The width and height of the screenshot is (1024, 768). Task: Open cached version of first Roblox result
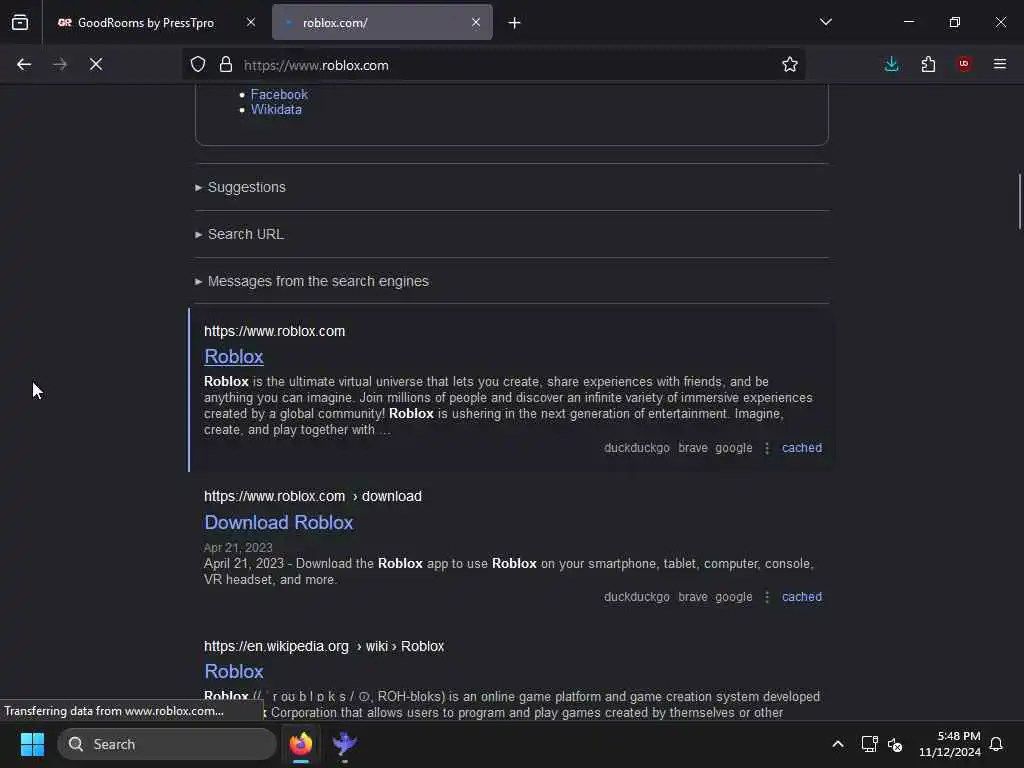(x=802, y=448)
